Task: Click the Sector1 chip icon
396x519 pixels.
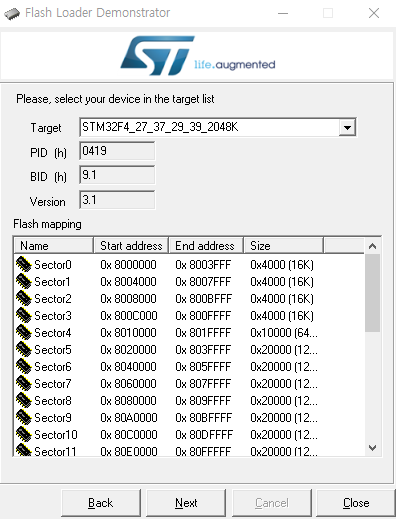Action: 23,281
